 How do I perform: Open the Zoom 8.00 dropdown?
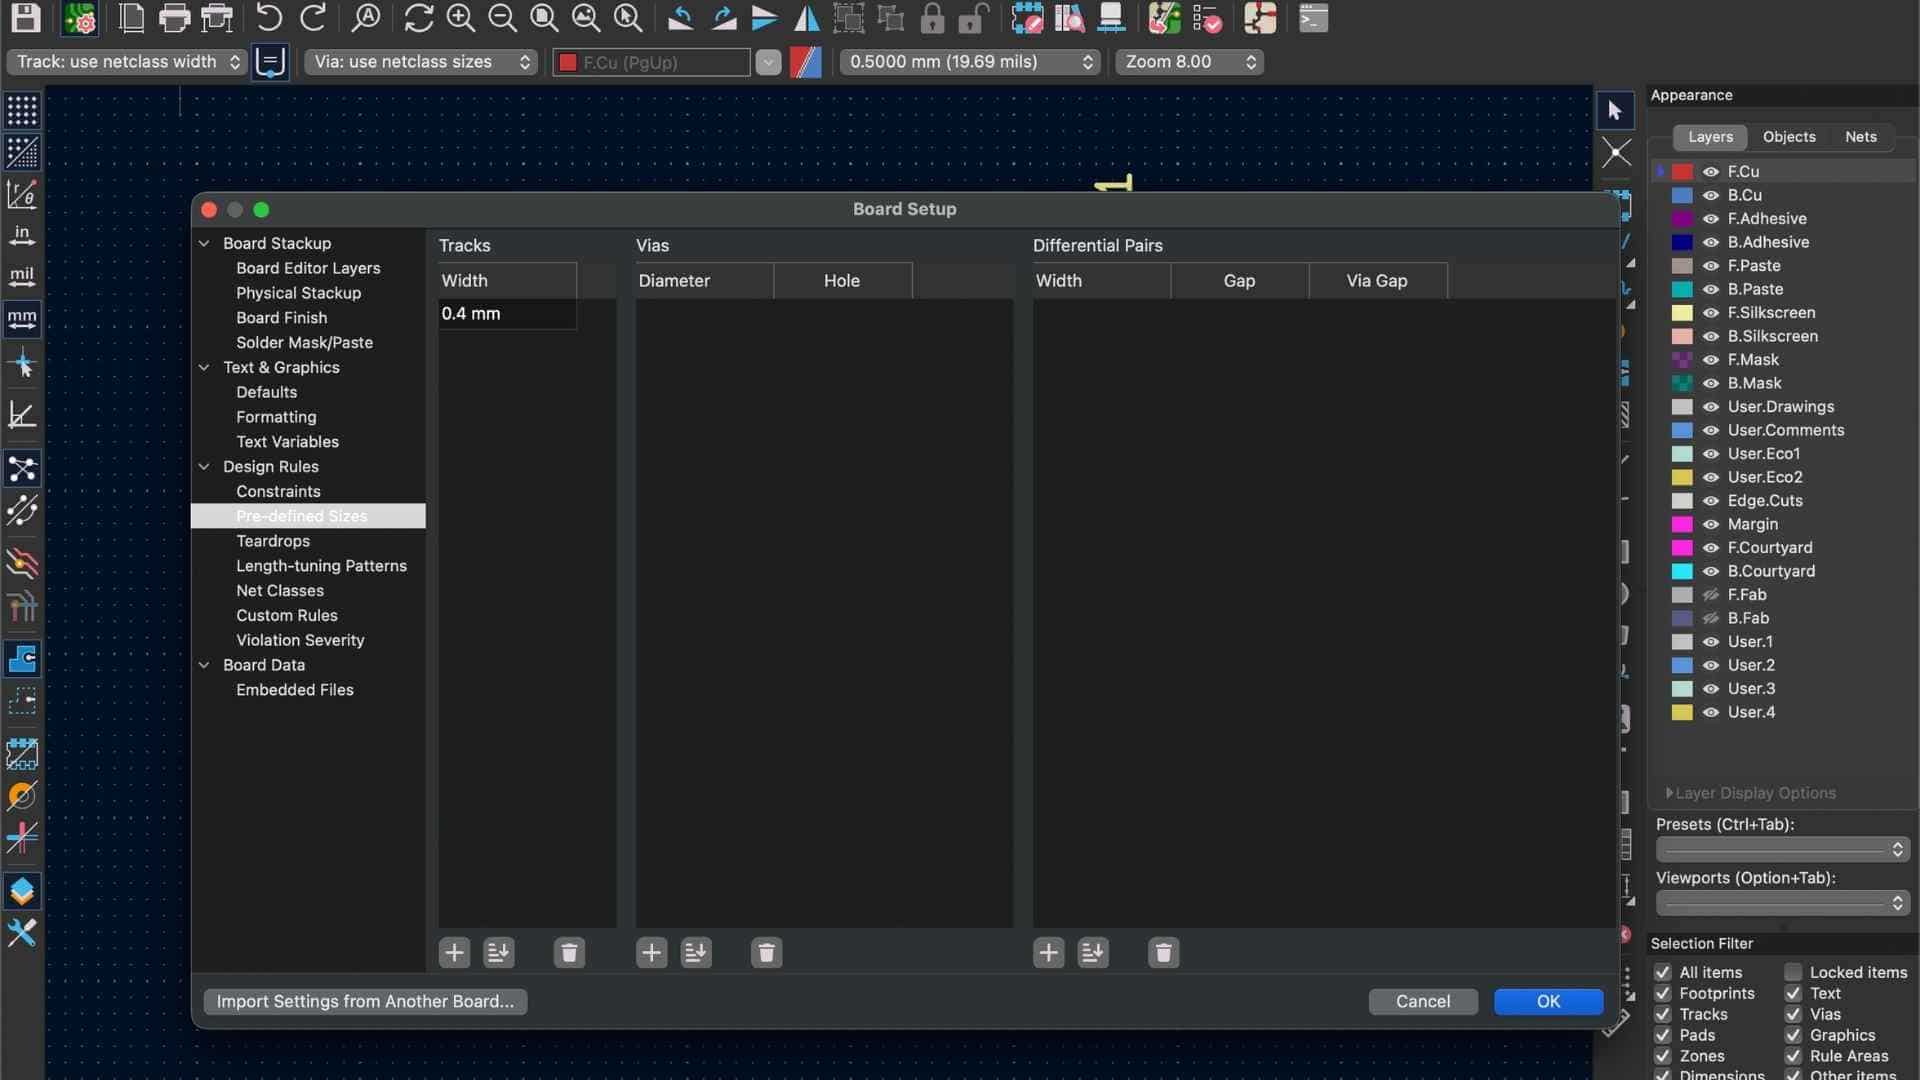(x=1189, y=62)
